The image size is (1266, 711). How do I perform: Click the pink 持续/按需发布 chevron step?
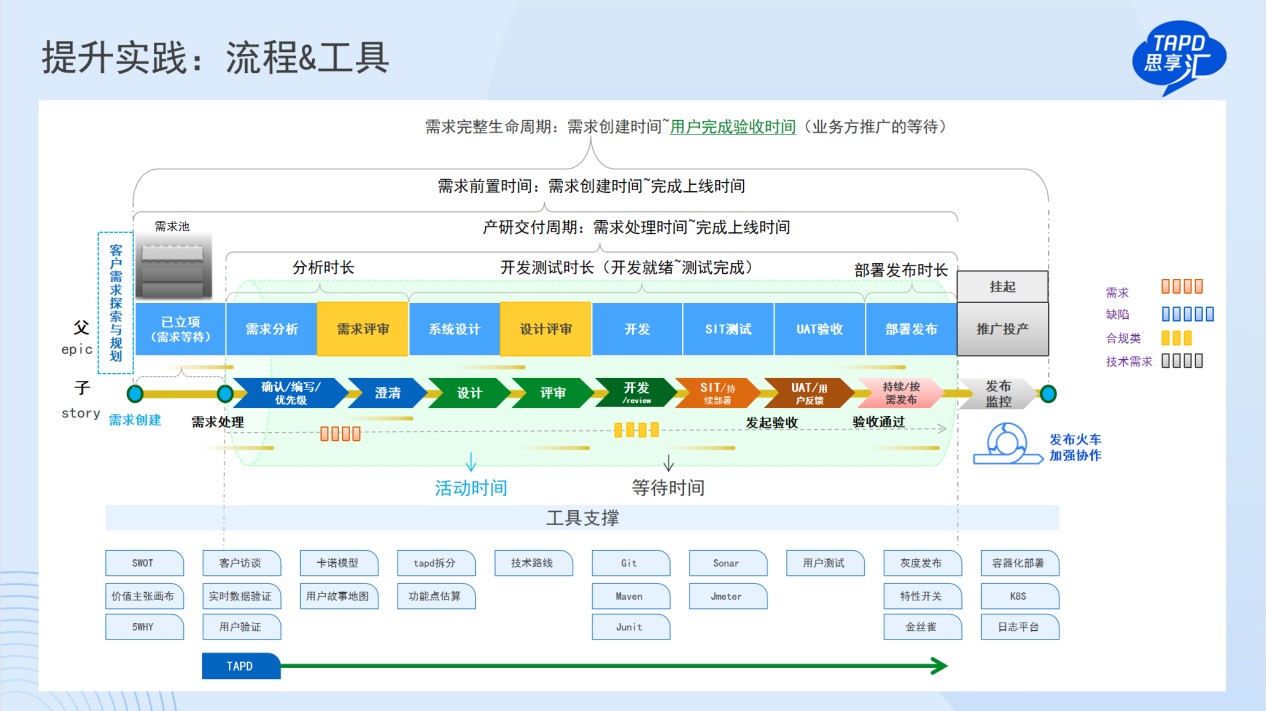[900, 393]
